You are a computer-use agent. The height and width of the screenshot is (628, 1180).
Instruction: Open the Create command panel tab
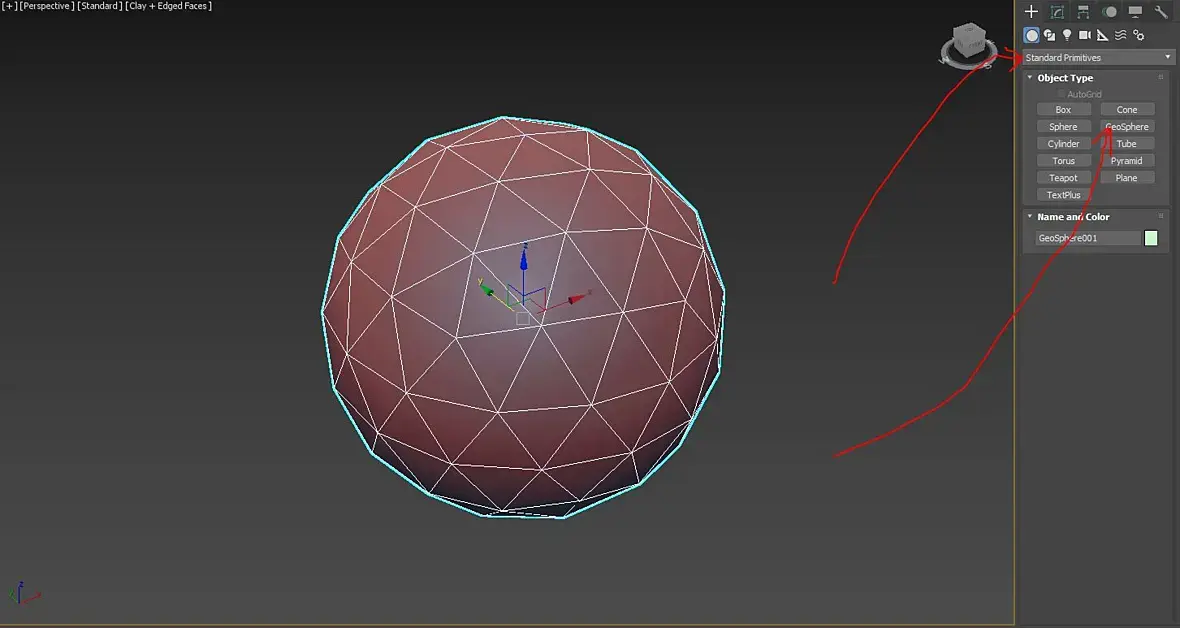click(1031, 11)
